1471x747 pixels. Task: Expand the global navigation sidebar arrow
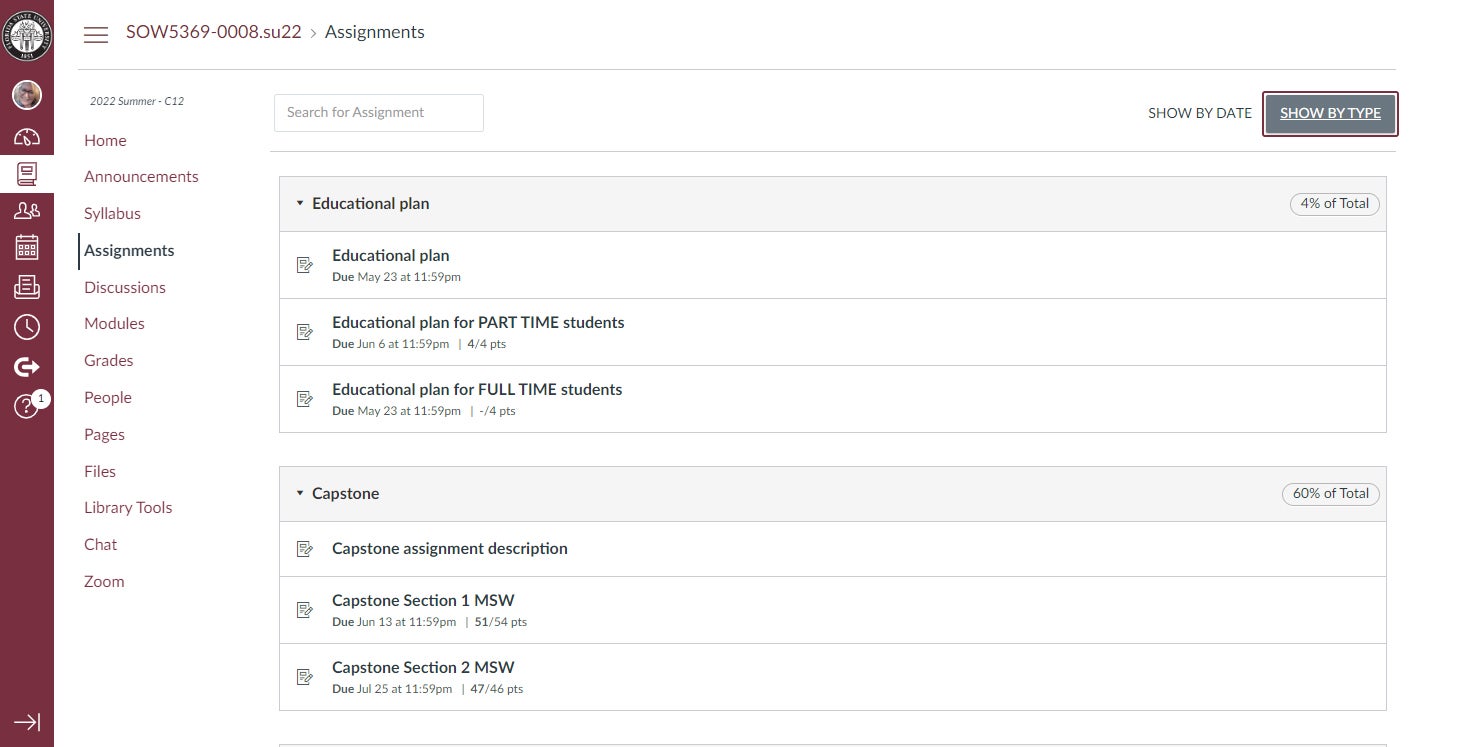point(27,722)
